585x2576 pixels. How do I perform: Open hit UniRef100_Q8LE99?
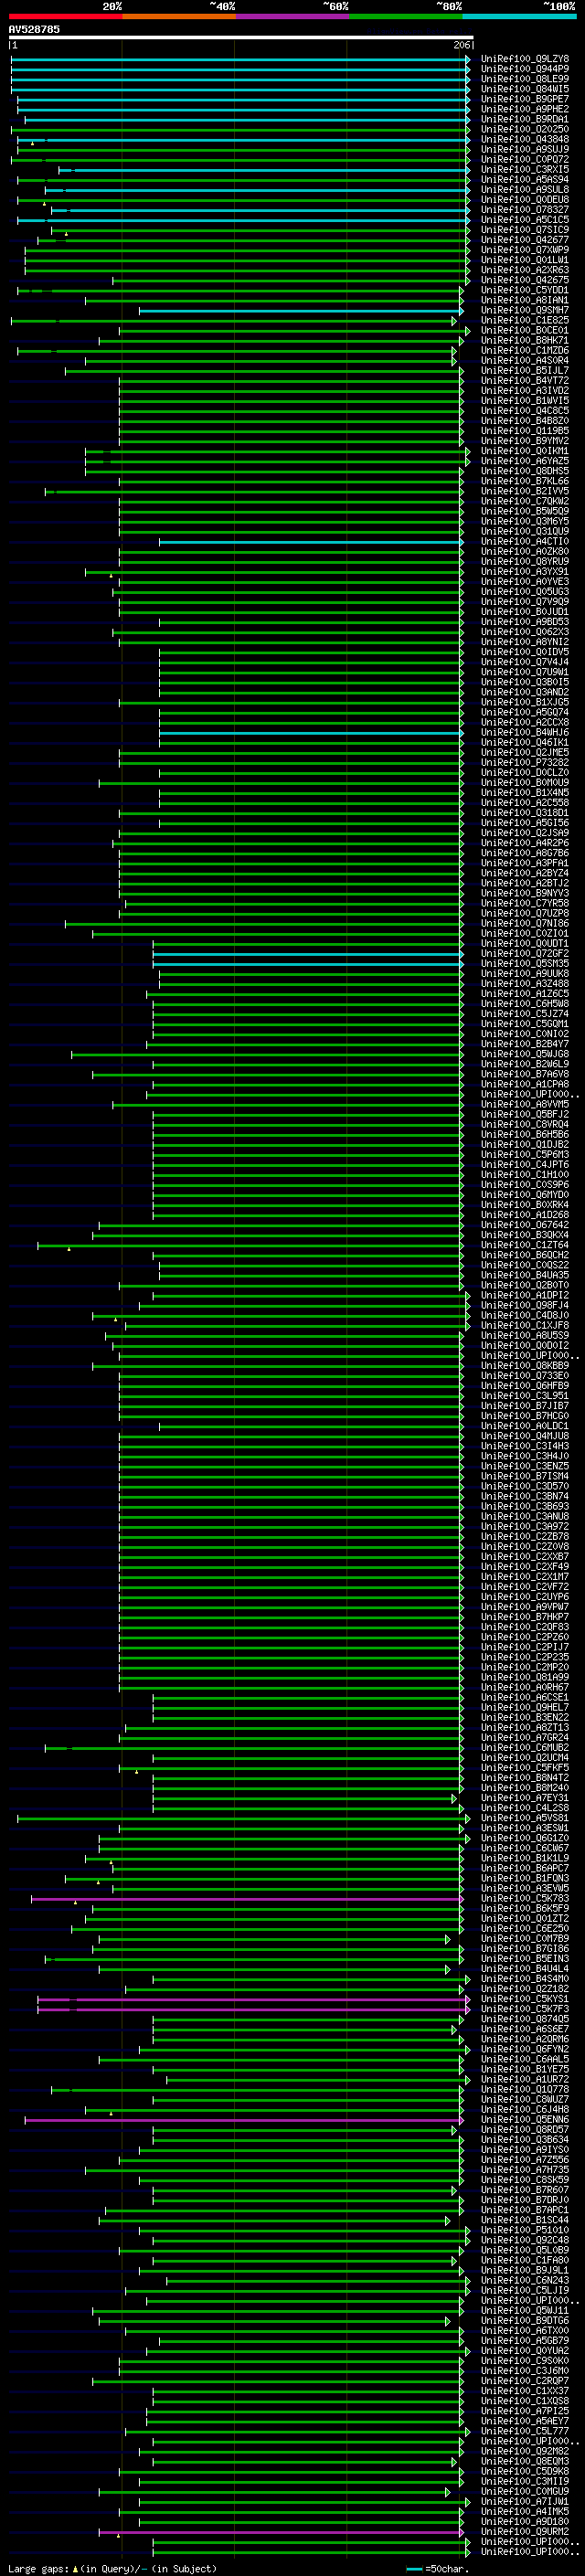click(x=525, y=79)
